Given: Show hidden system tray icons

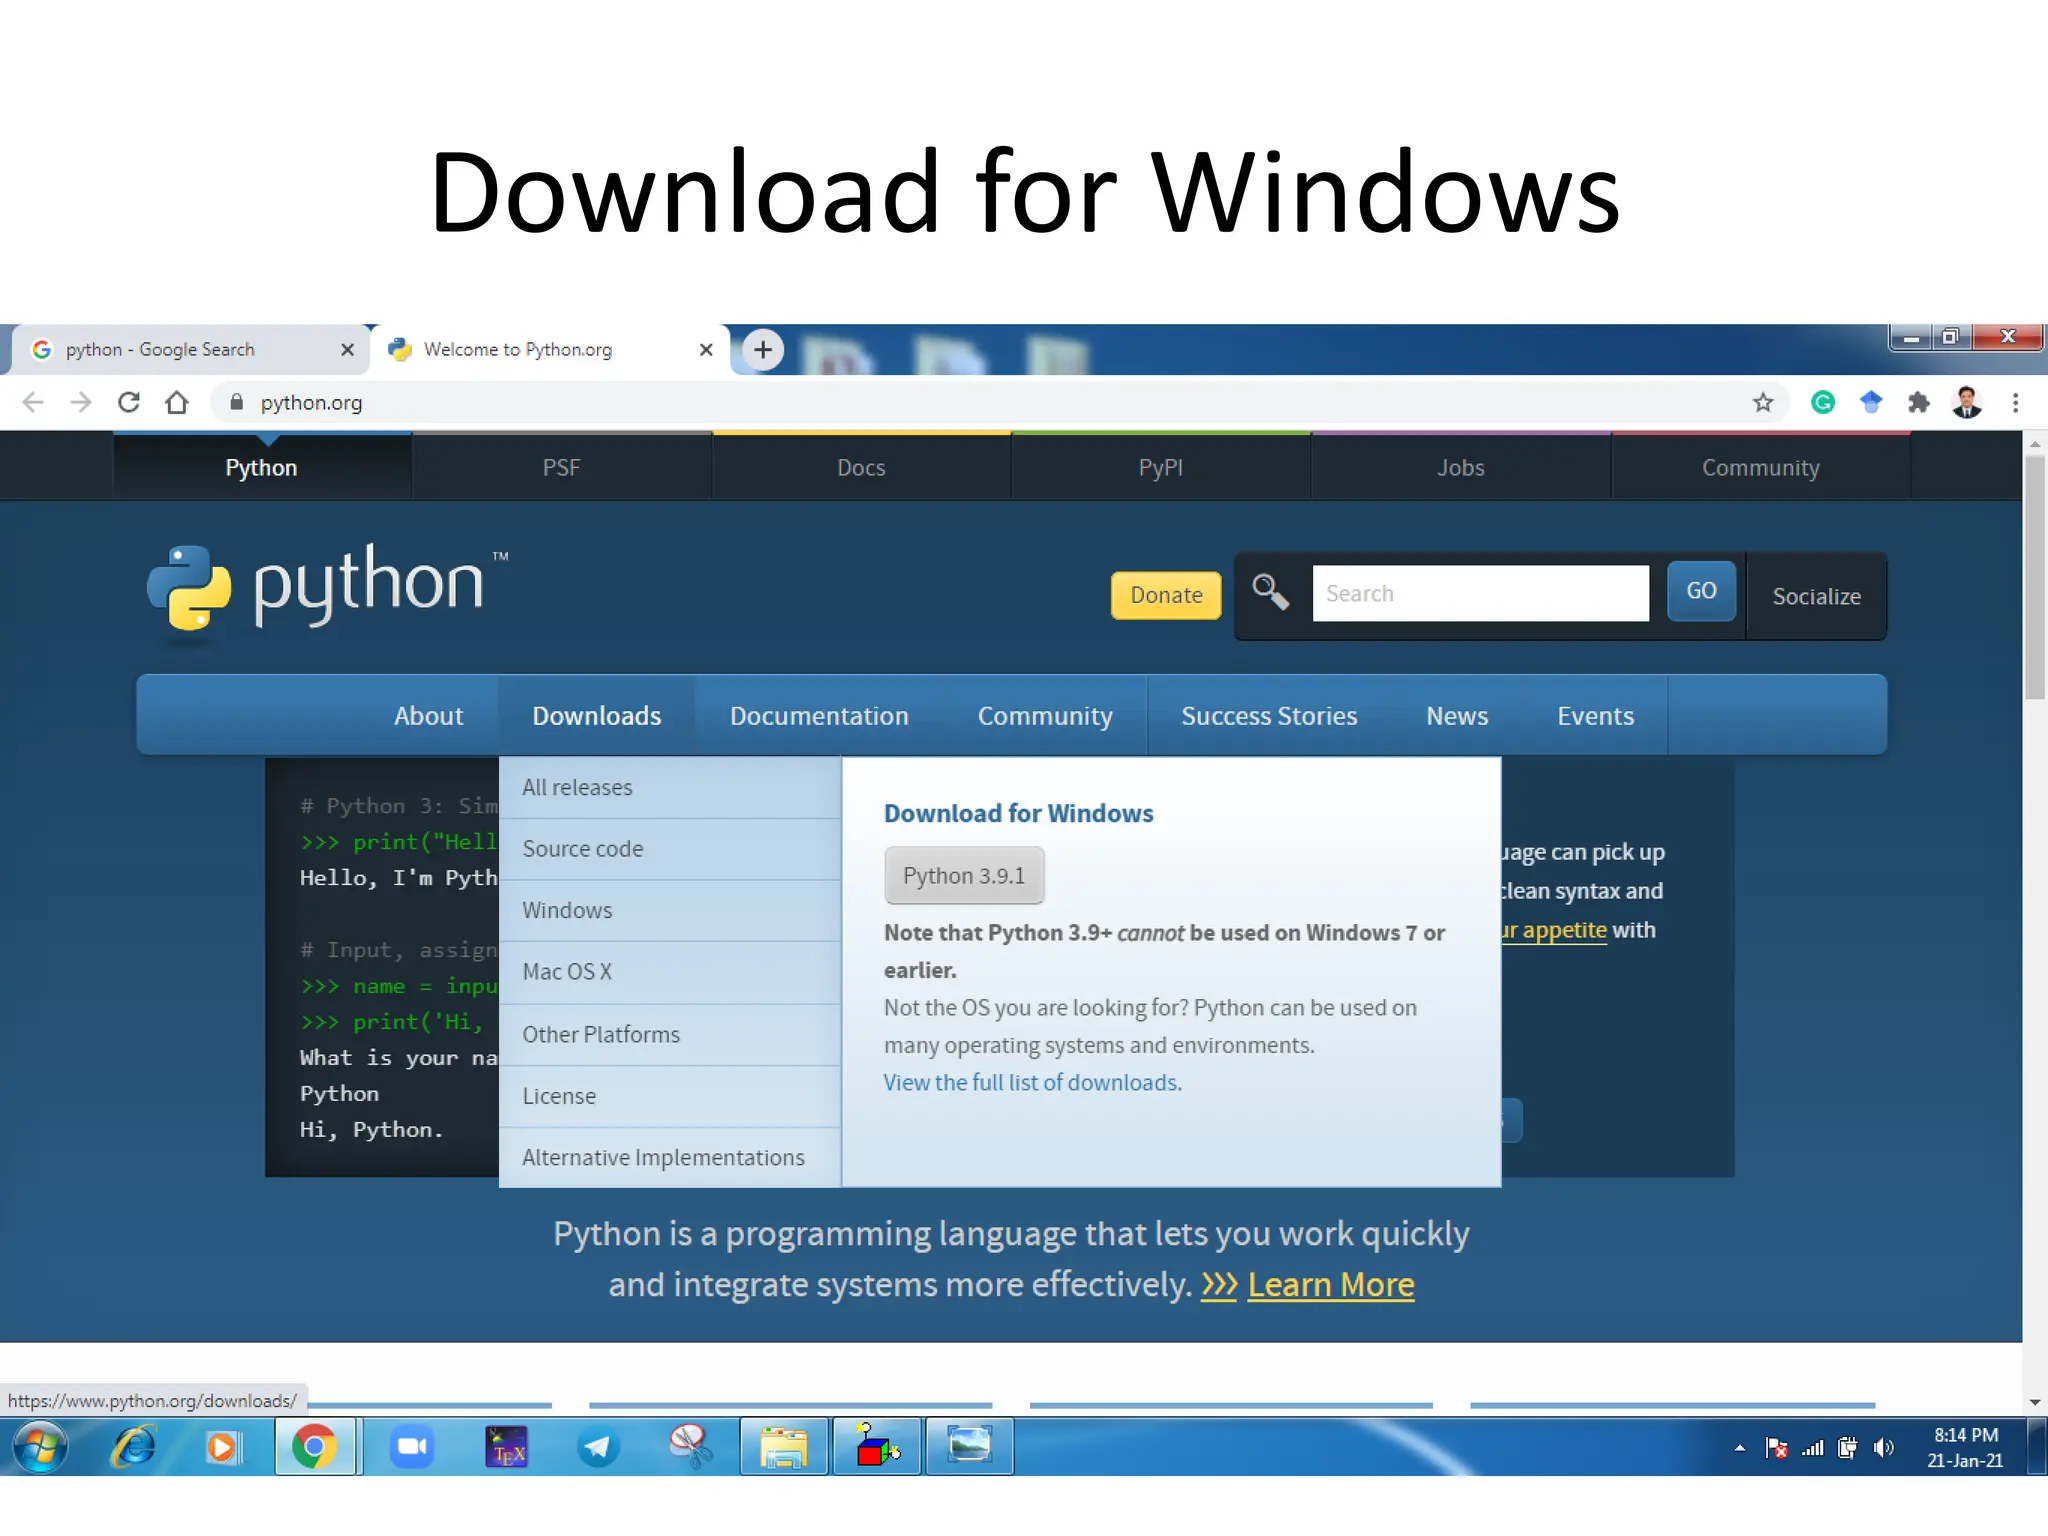Looking at the screenshot, I should pyautogui.click(x=1740, y=1448).
